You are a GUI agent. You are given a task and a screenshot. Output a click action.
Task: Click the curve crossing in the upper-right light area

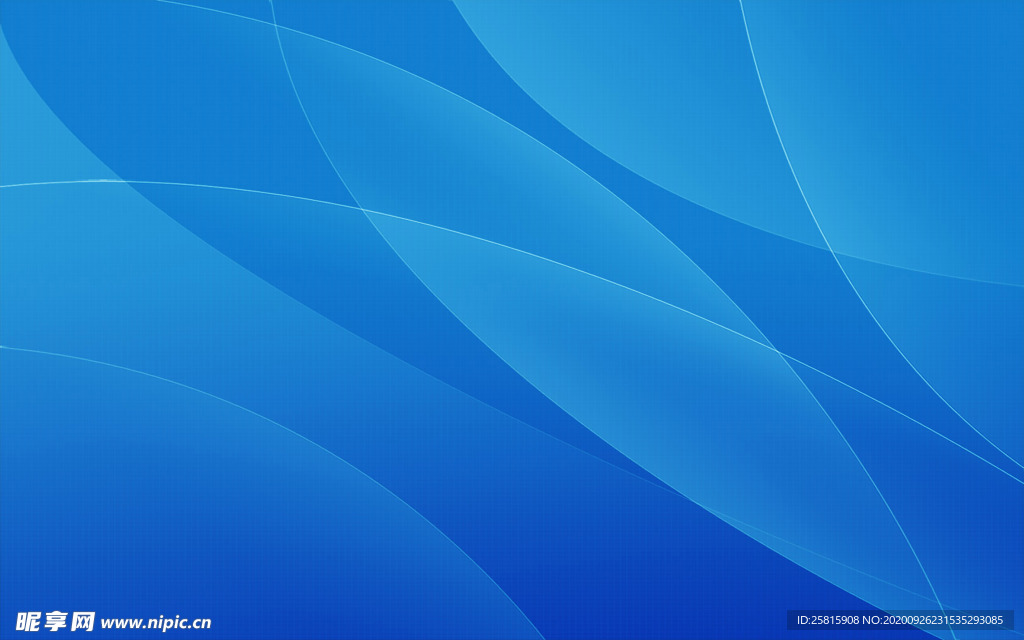pos(829,248)
